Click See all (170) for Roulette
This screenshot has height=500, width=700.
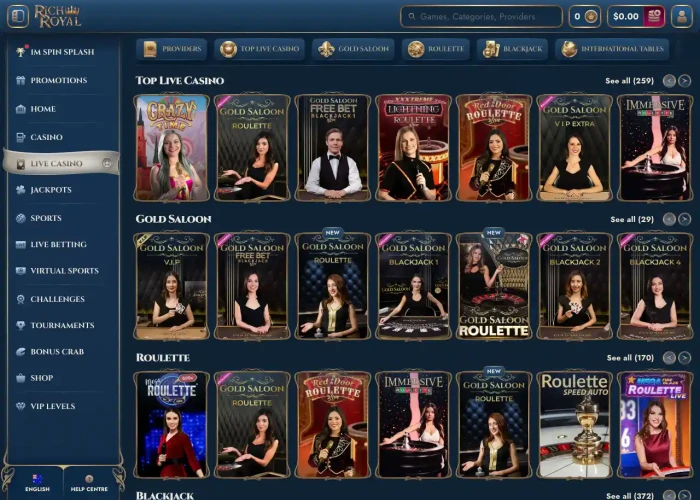tap(630, 358)
